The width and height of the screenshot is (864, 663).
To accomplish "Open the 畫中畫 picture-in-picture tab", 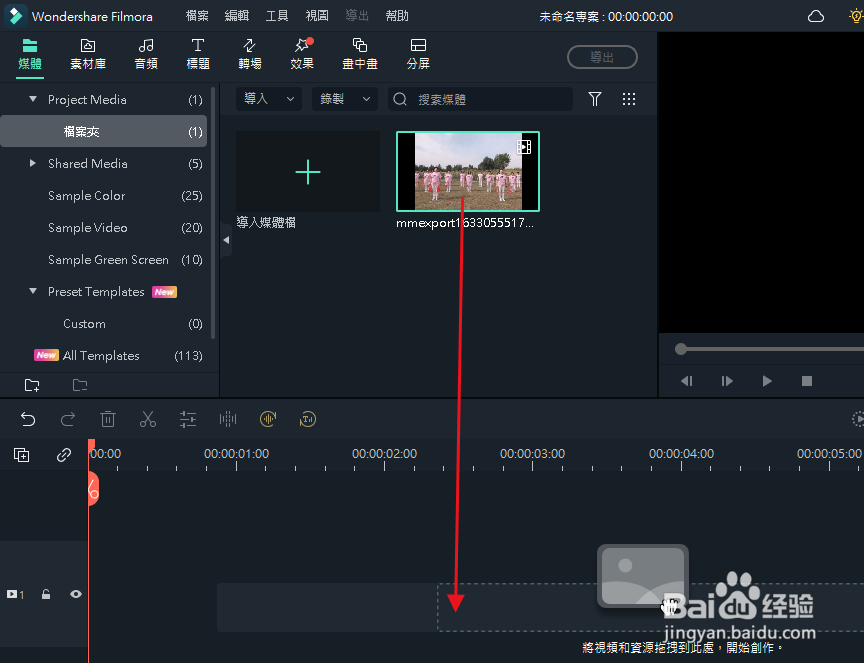I will tap(360, 54).
